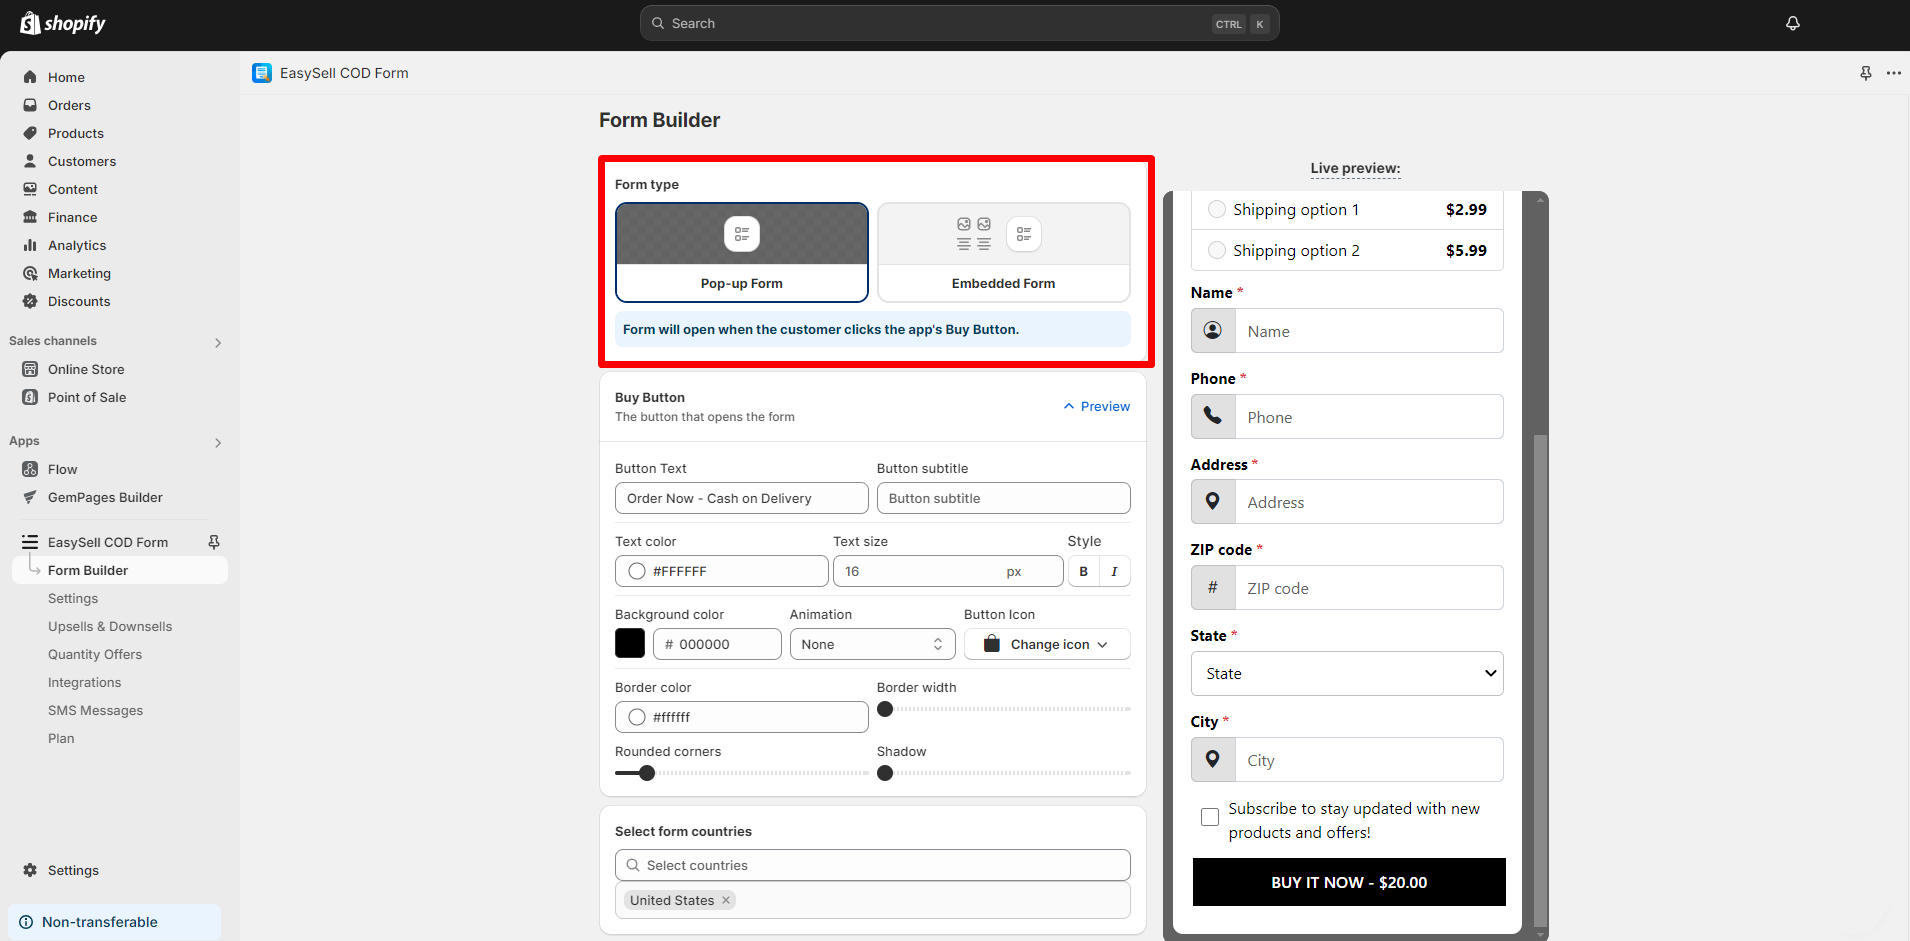
Task: Toggle italic style for button text
Action: [x=1114, y=571]
